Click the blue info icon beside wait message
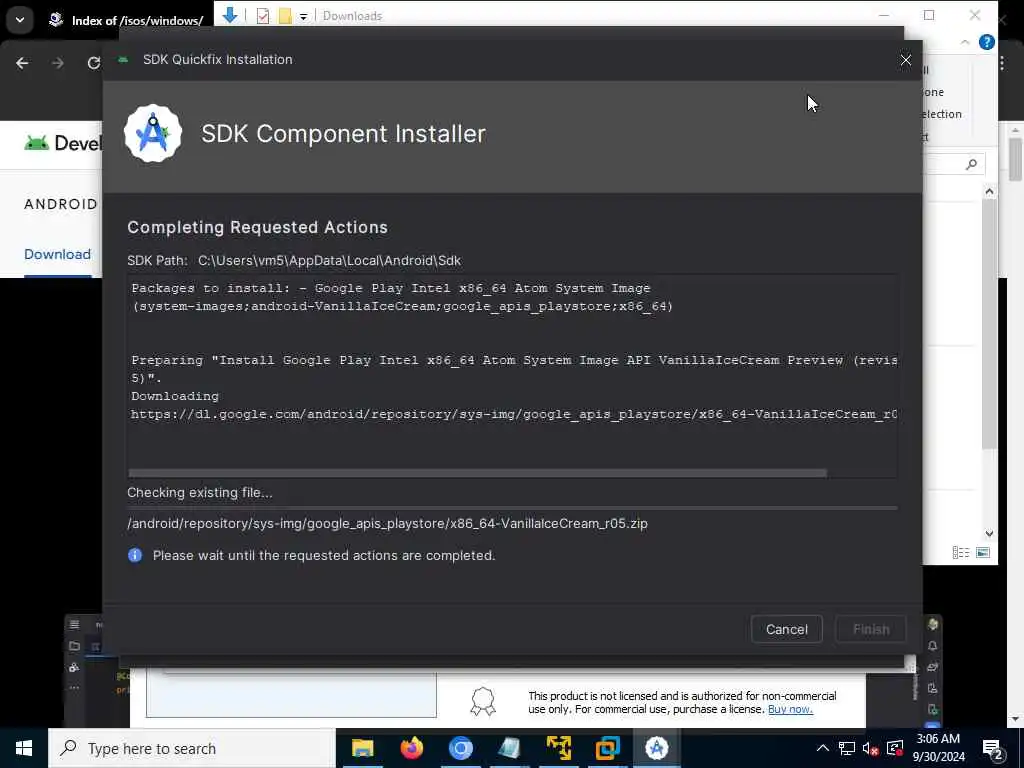This screenshot has width=1024, height=768. 135,555
